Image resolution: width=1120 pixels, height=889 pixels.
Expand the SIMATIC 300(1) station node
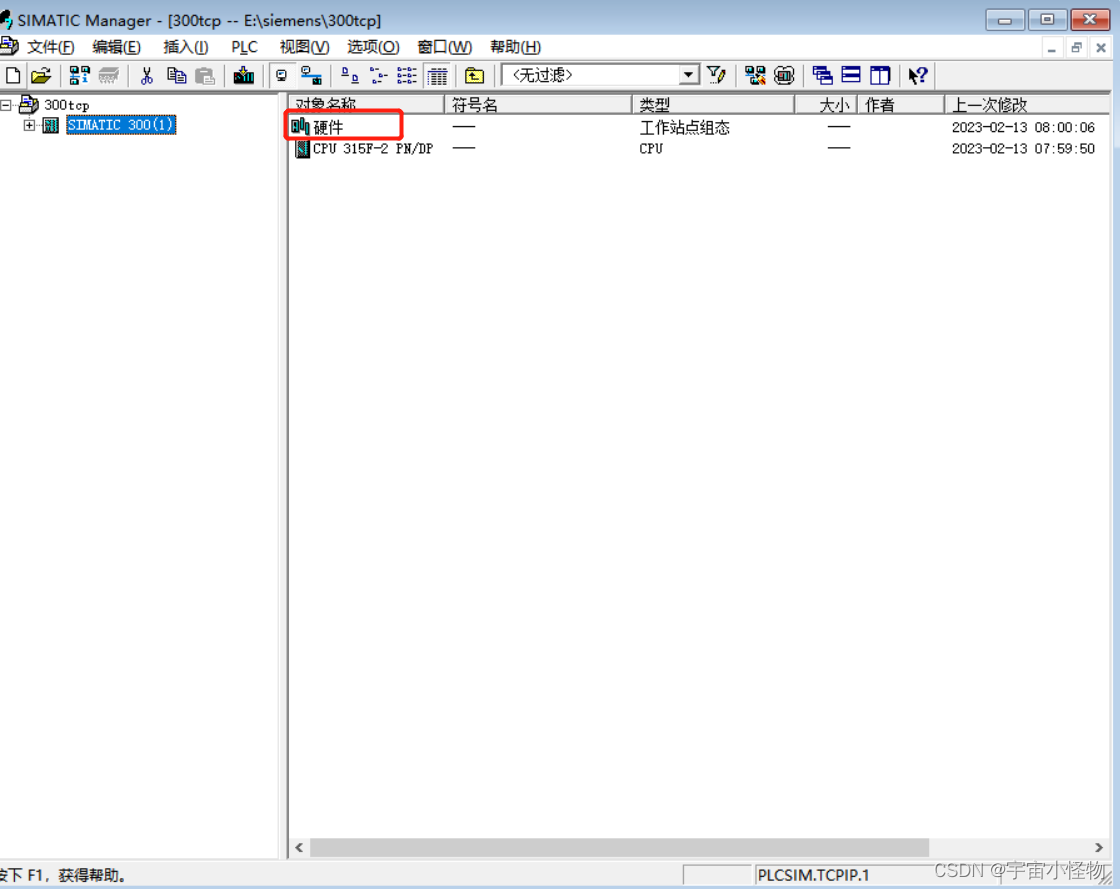click(x=29, y=126)
